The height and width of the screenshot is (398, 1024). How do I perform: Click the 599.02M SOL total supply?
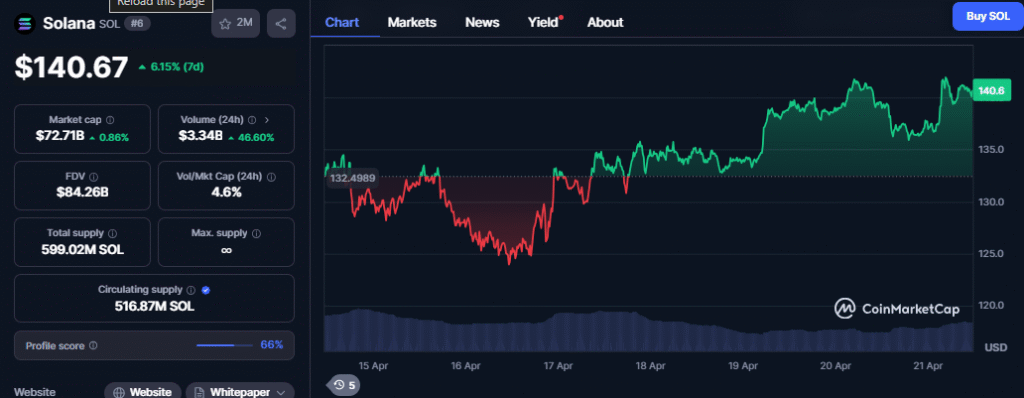pos(82,249)
